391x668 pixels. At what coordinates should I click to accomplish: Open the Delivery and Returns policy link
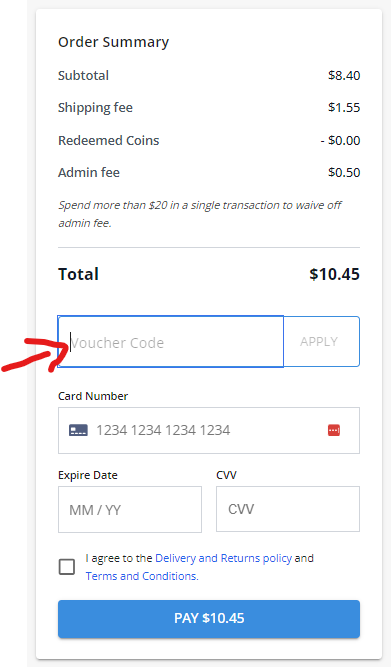(224, 558)
